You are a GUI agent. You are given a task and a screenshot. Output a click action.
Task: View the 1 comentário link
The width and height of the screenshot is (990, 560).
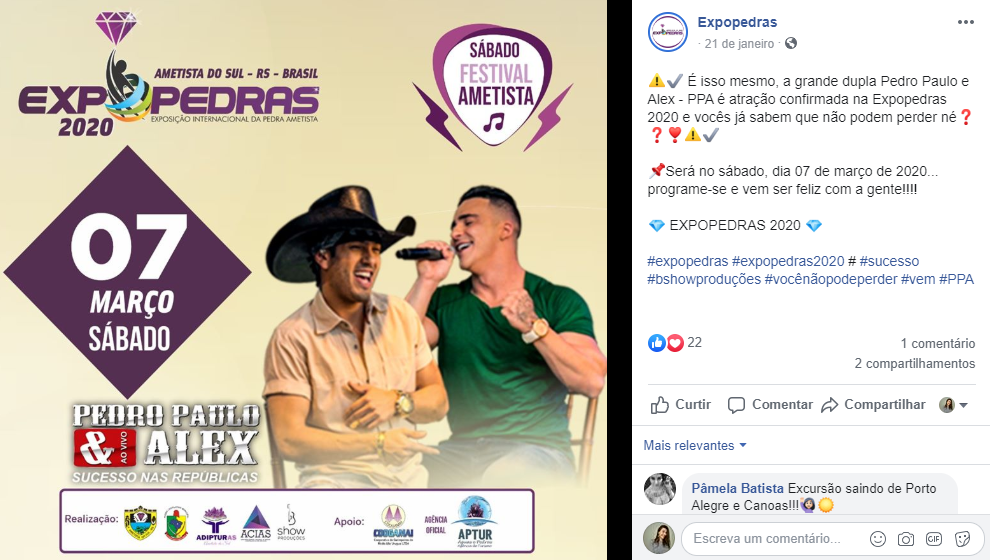(938, 343)
